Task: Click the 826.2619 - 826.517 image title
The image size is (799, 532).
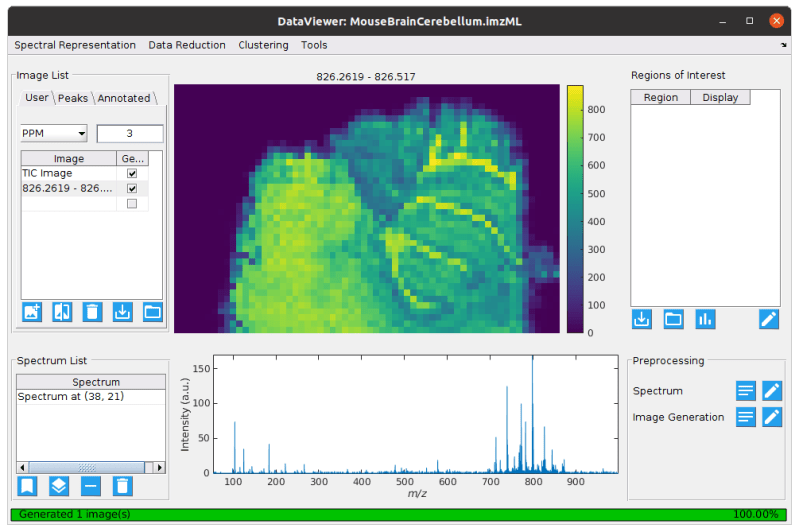Action: tap(365, 77)
